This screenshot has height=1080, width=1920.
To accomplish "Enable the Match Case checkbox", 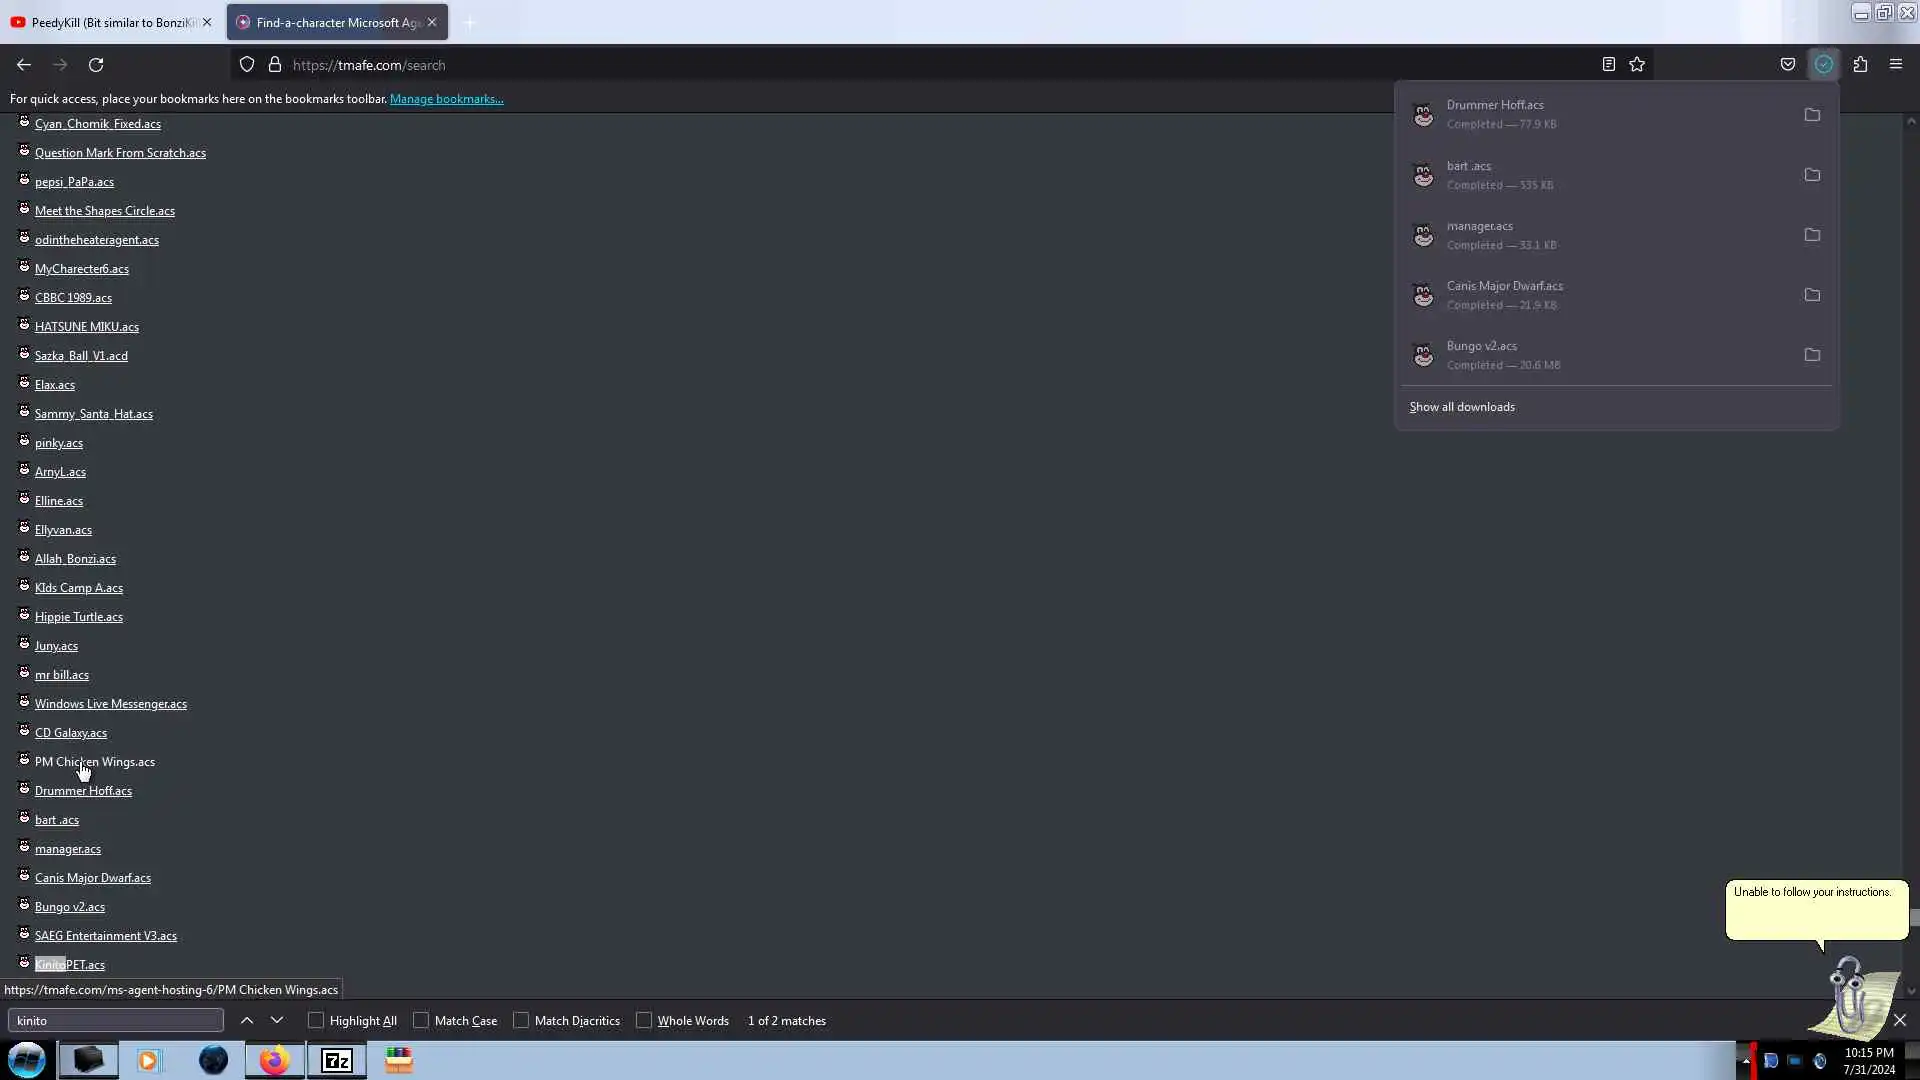I will (421, 1020).
